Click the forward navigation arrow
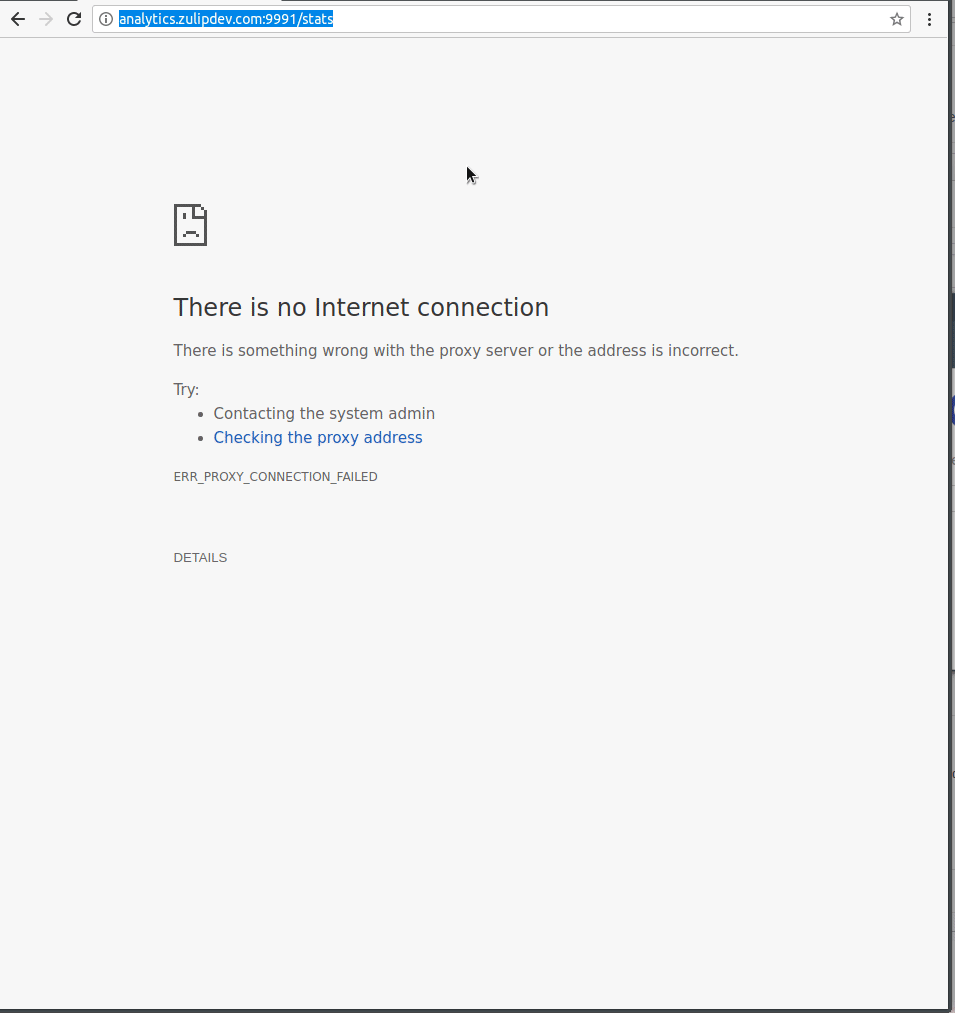The width and height of the screenshot is (955, 1013). [46, 19]
